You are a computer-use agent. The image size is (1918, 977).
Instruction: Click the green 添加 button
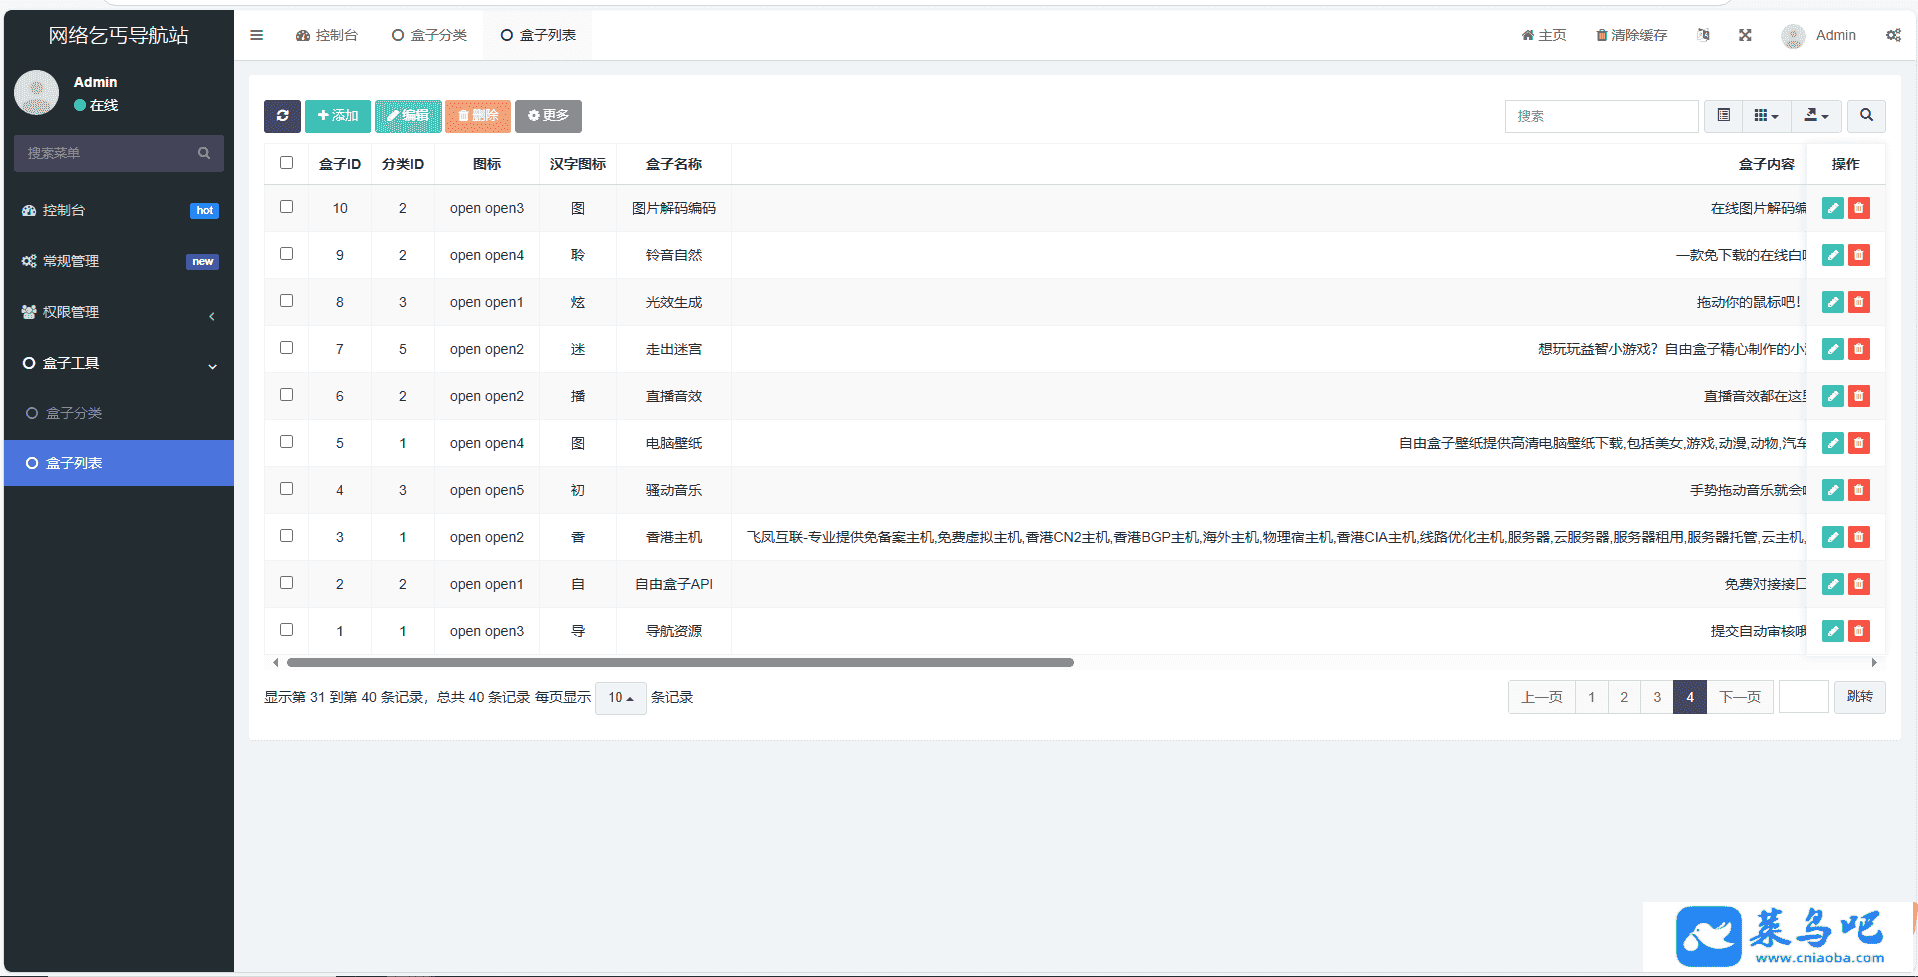(338, 116)
